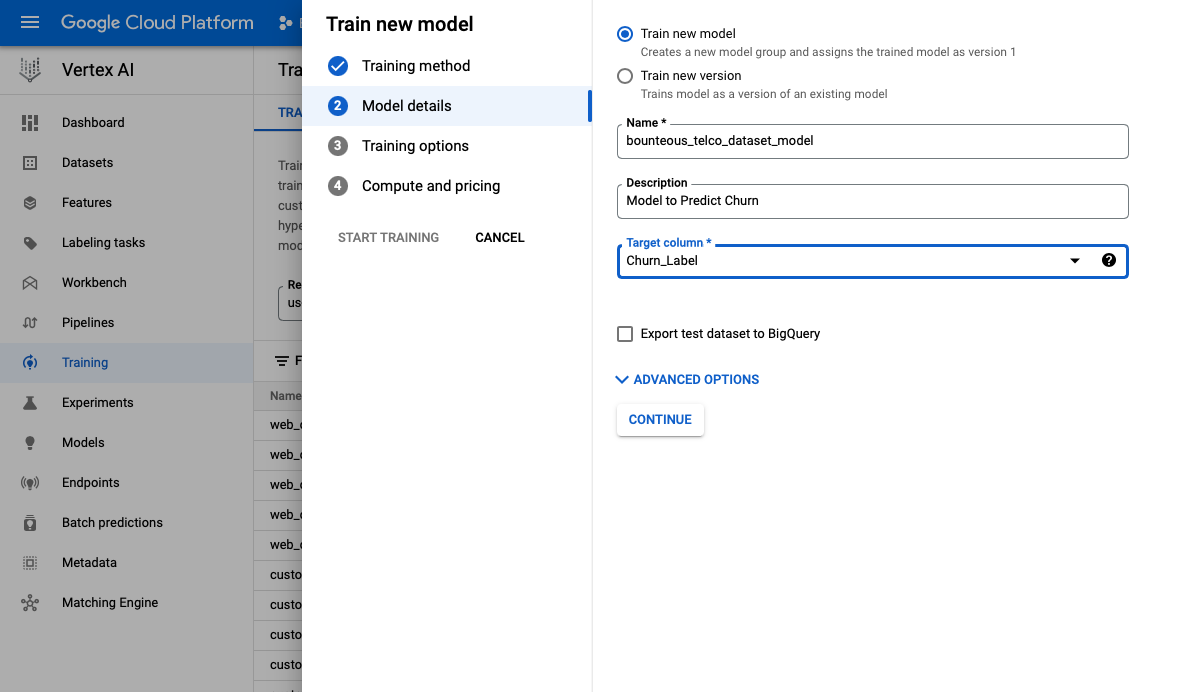Click the Matching Engine icon
Screen dimensions: 1182x692
pos(30,603)
